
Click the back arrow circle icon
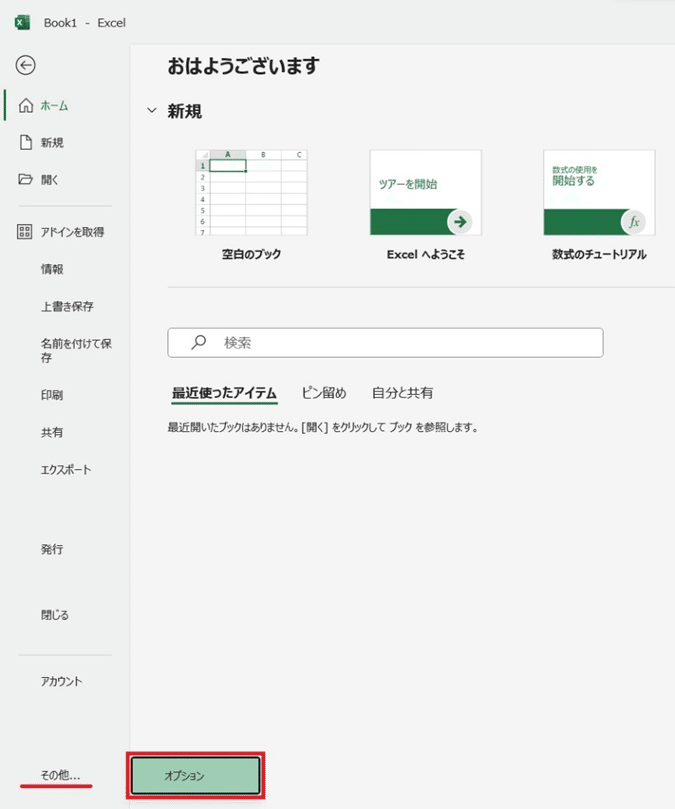coord(25,65)
